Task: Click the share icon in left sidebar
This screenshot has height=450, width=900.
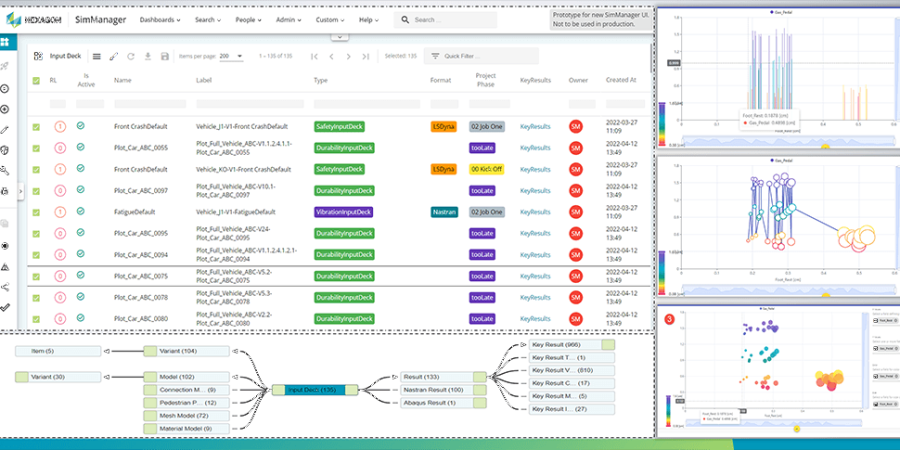Action: [x=5, y=287]
